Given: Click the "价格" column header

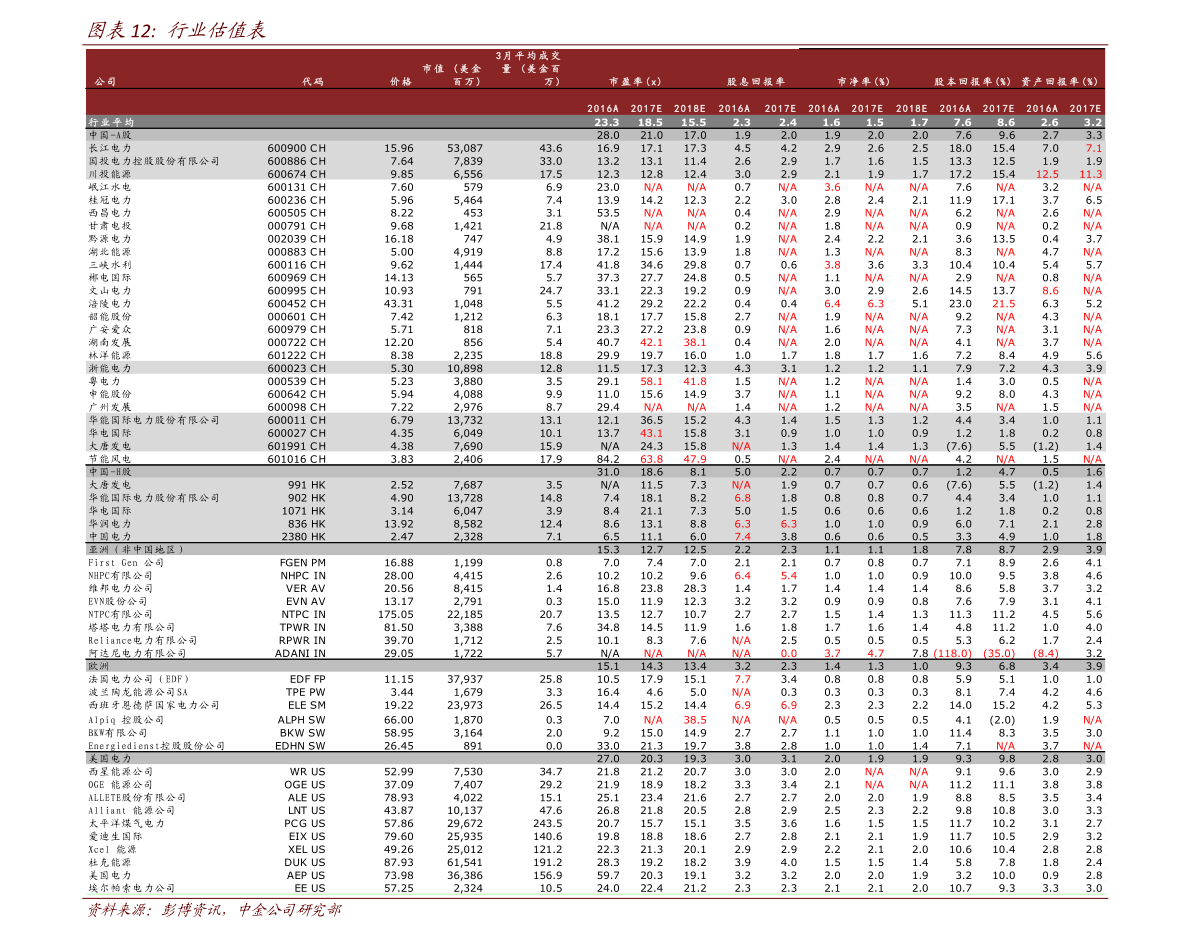Looking at the screenshot, I should point(400,81).
